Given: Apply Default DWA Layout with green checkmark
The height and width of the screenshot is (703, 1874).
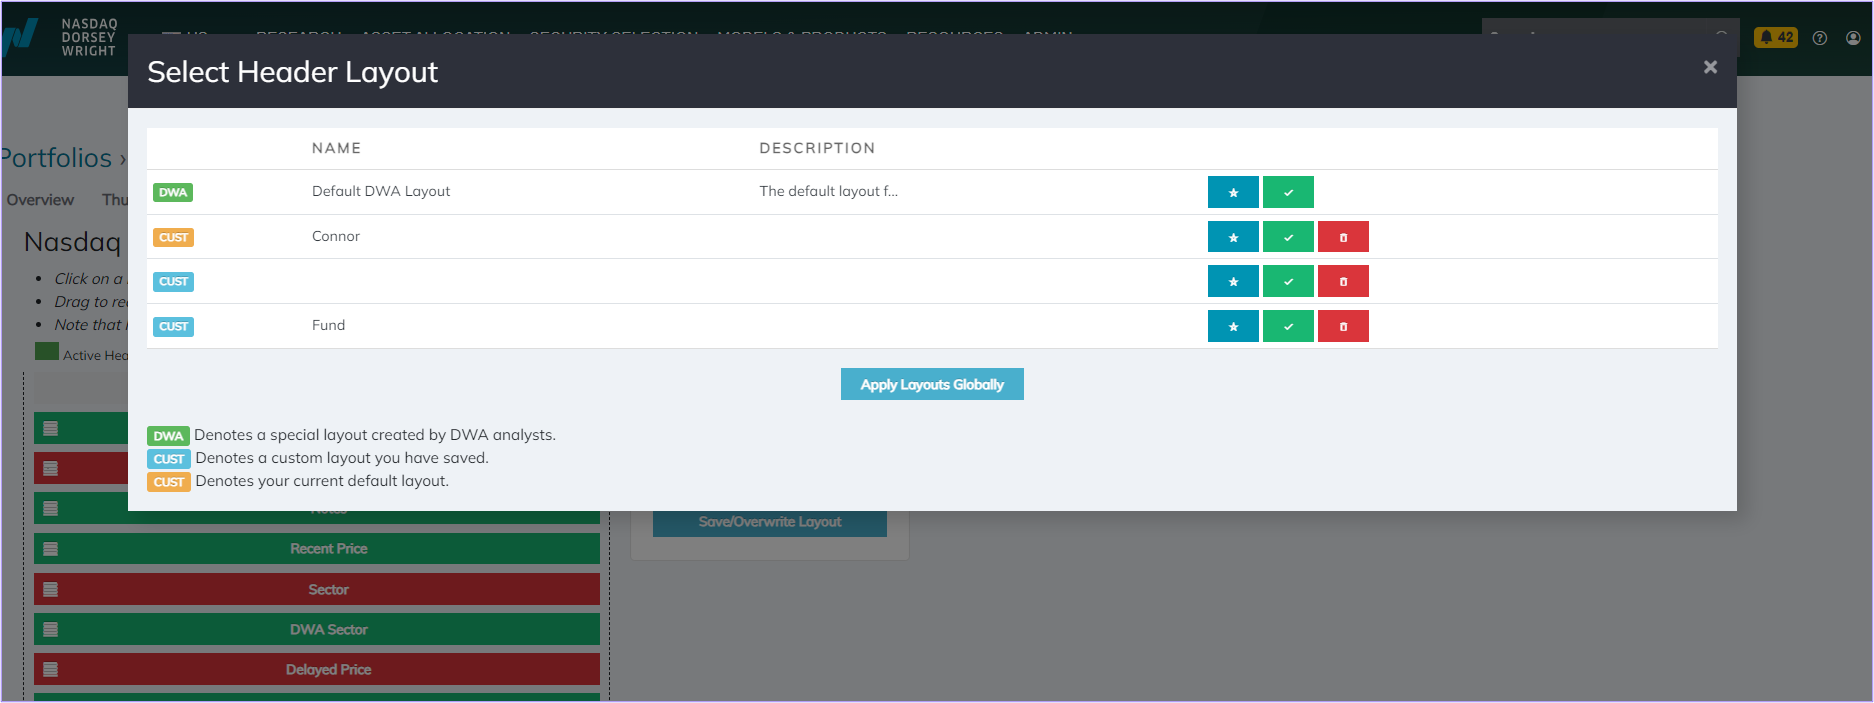Looking at the screenshot, I should point(1288,192).
